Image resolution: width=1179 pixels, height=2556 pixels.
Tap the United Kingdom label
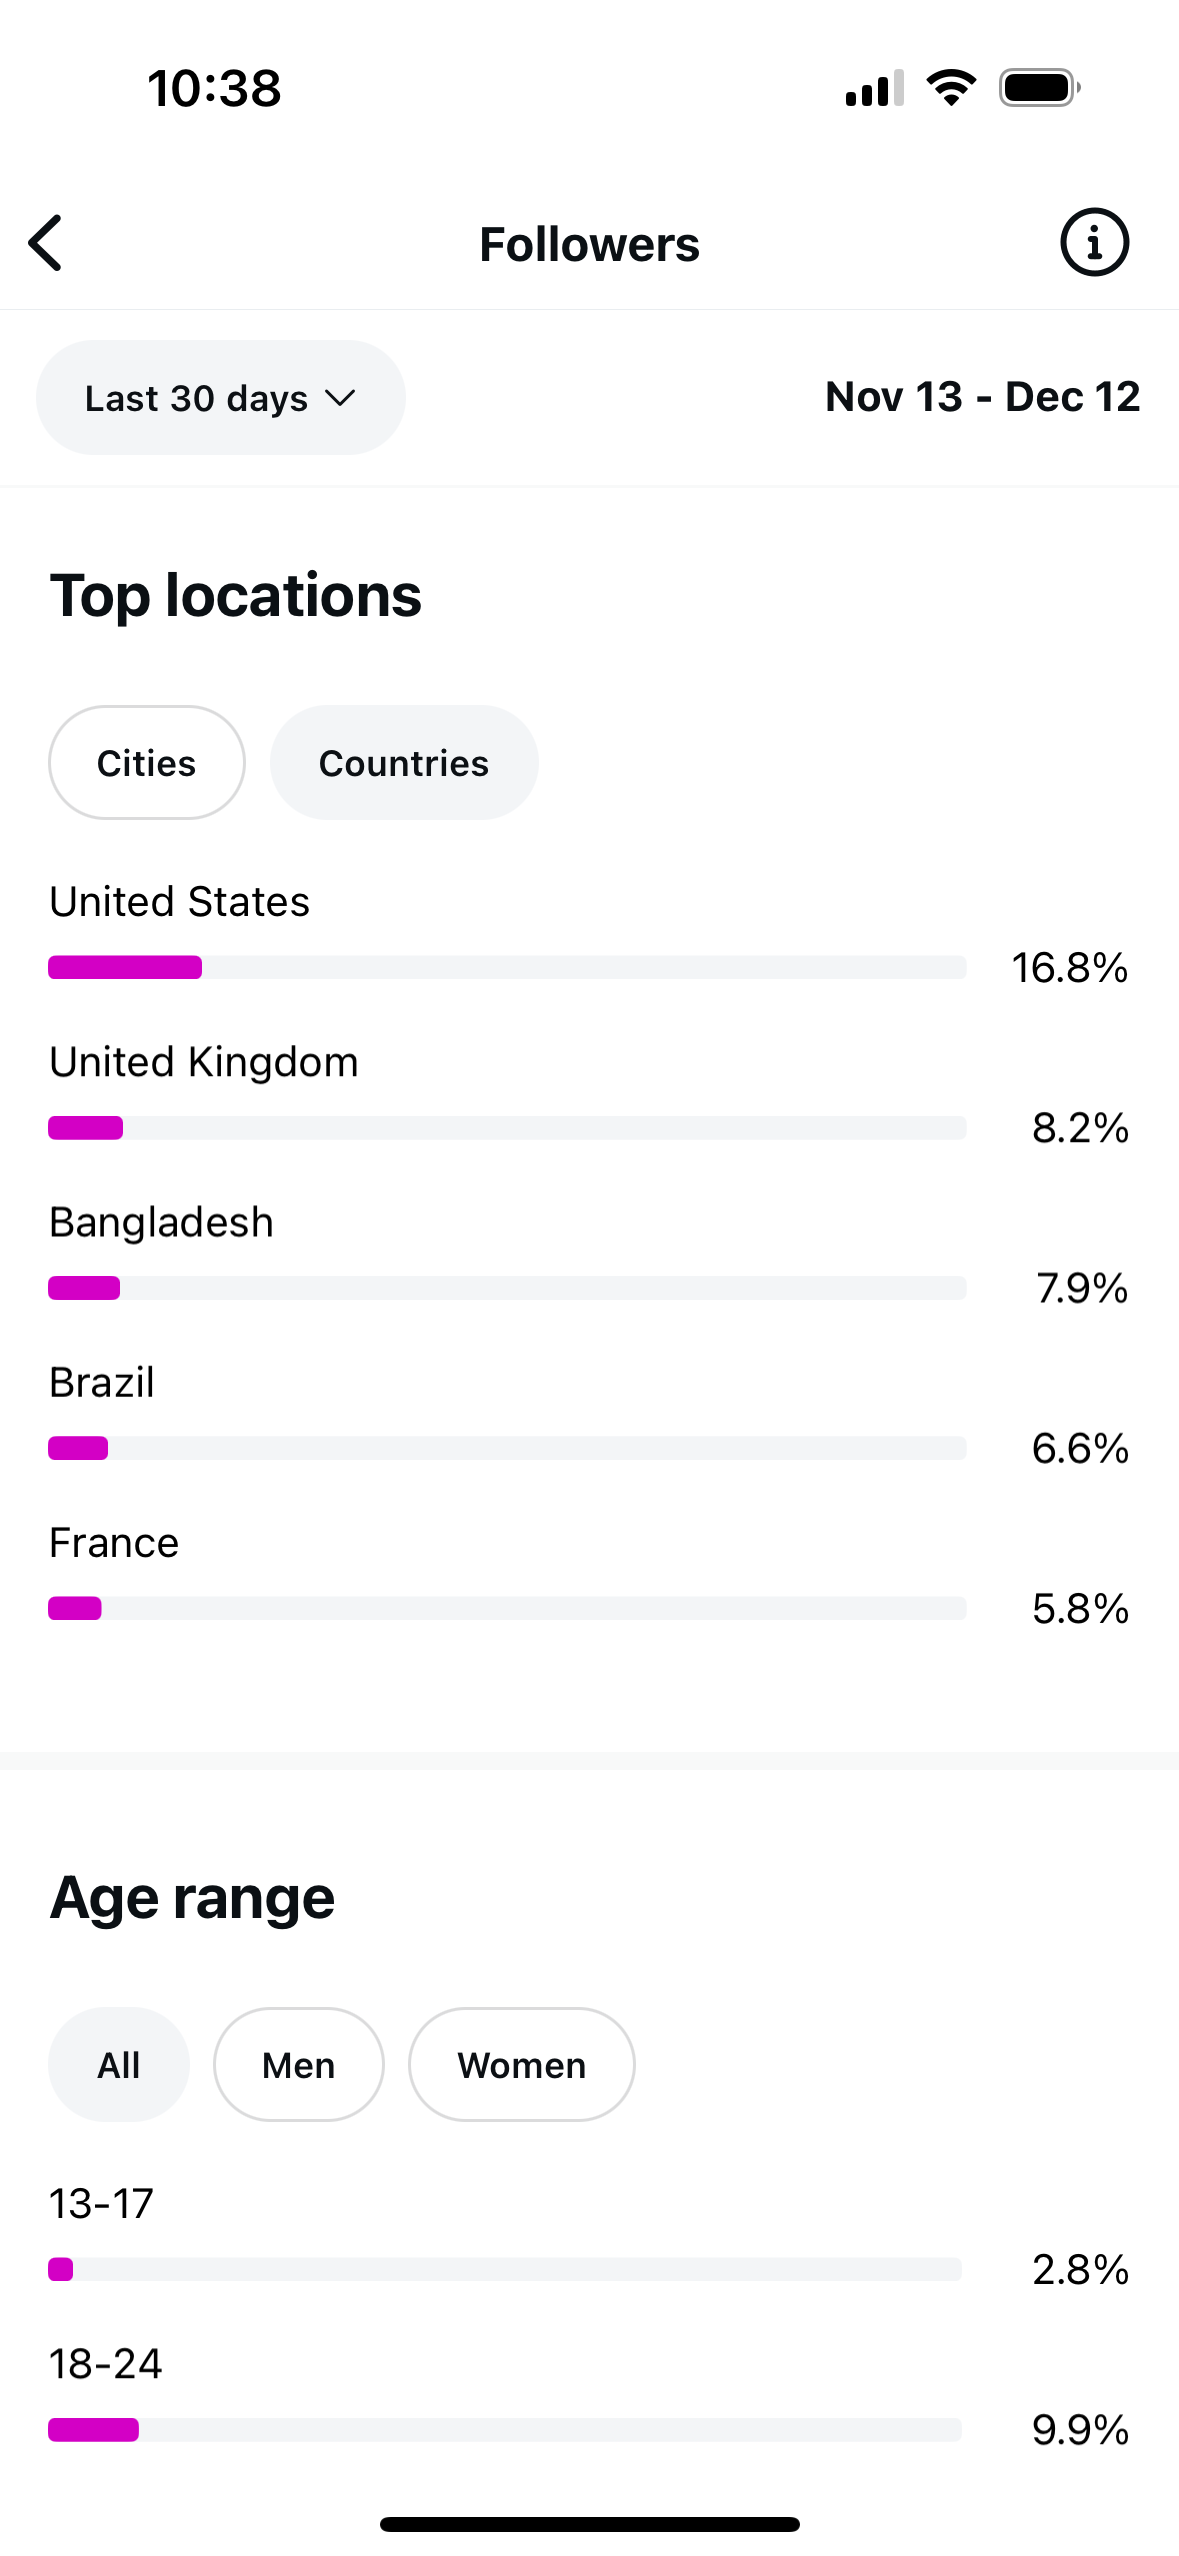[x=204, y=1062]
